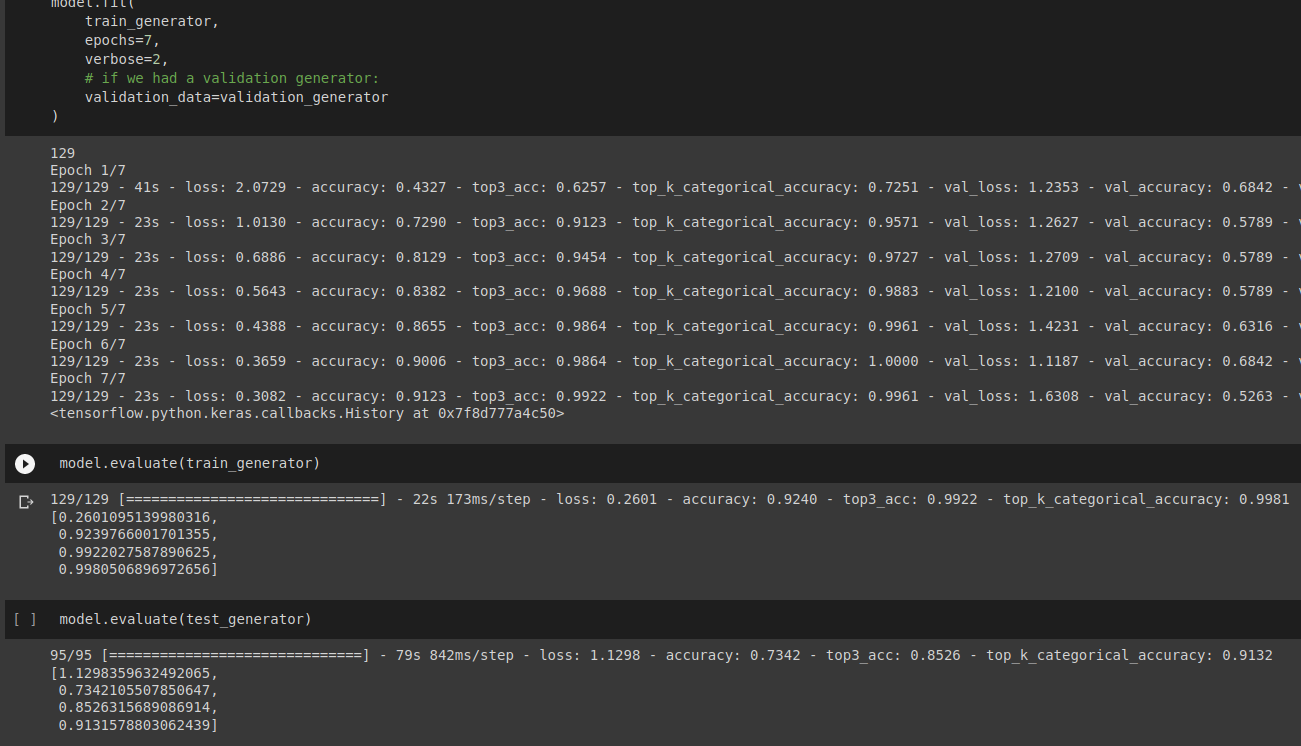Run the model.evaluate(train_generator) cell

pyautogui.click(x=25, y=464)
